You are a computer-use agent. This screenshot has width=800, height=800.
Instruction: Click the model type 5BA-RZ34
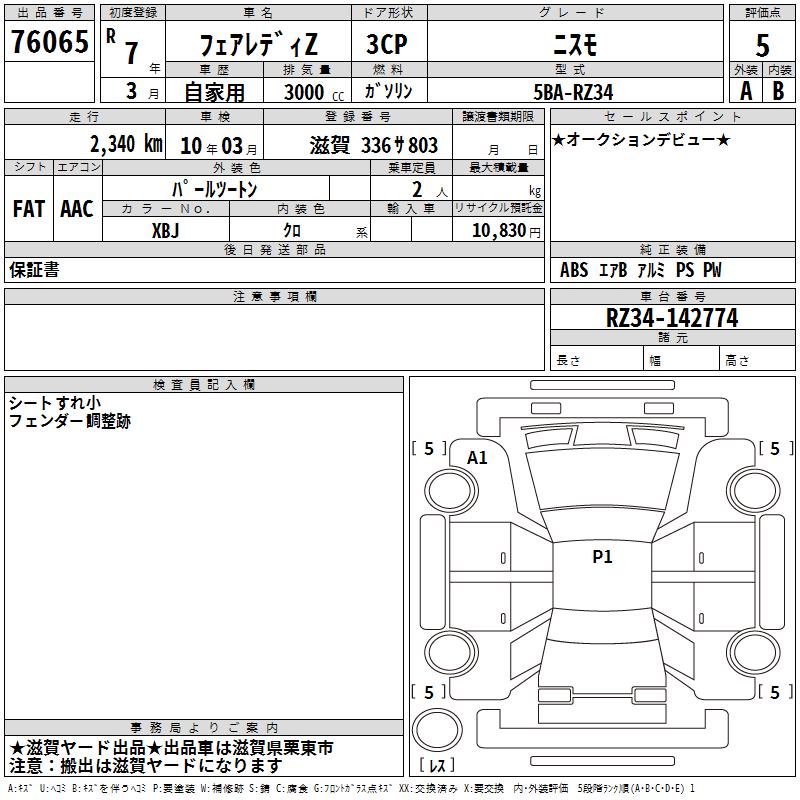tap(574, 91)
